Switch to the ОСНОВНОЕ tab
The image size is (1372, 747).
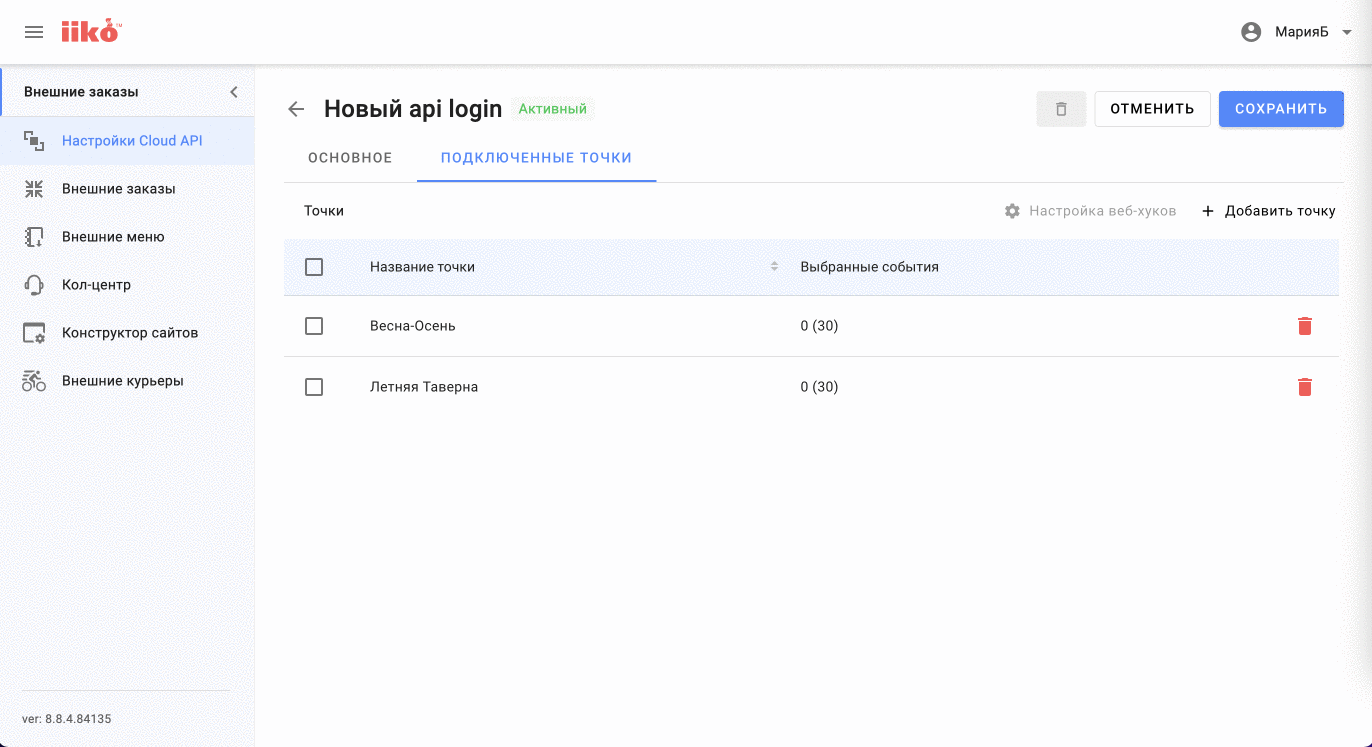click(x=350, y=158)
